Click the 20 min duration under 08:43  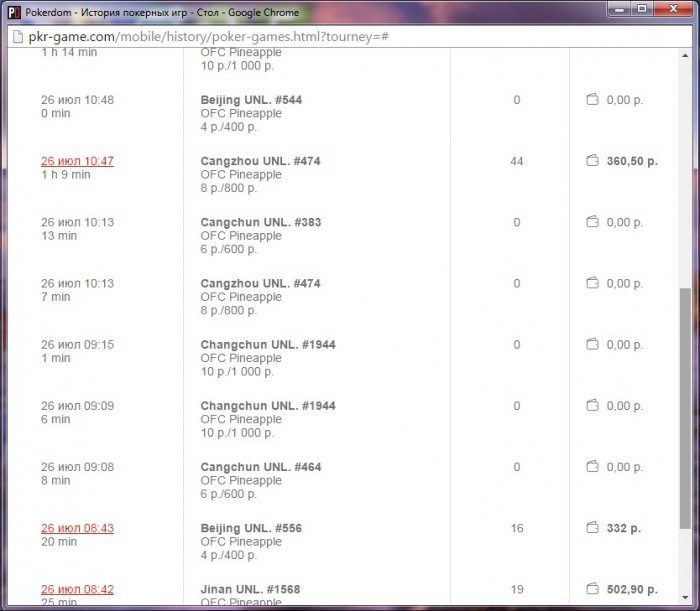pos(59,541)
